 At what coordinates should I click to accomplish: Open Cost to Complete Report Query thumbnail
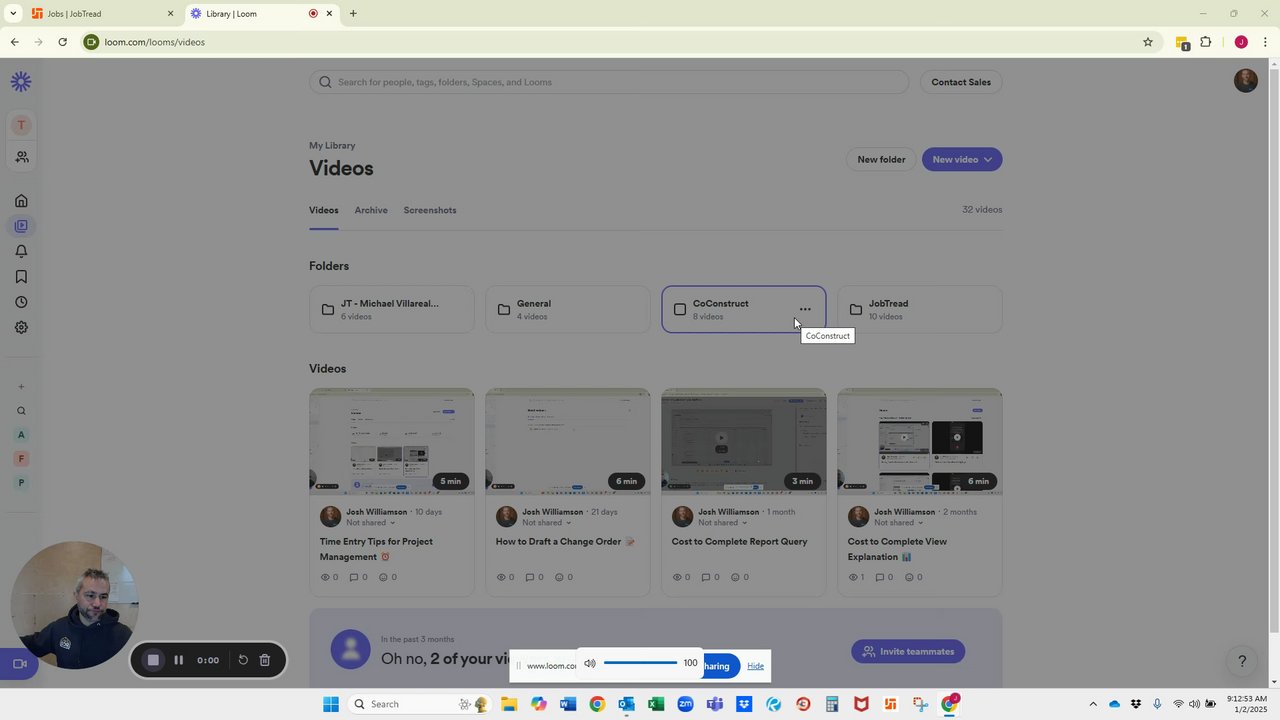coord(744,441)
